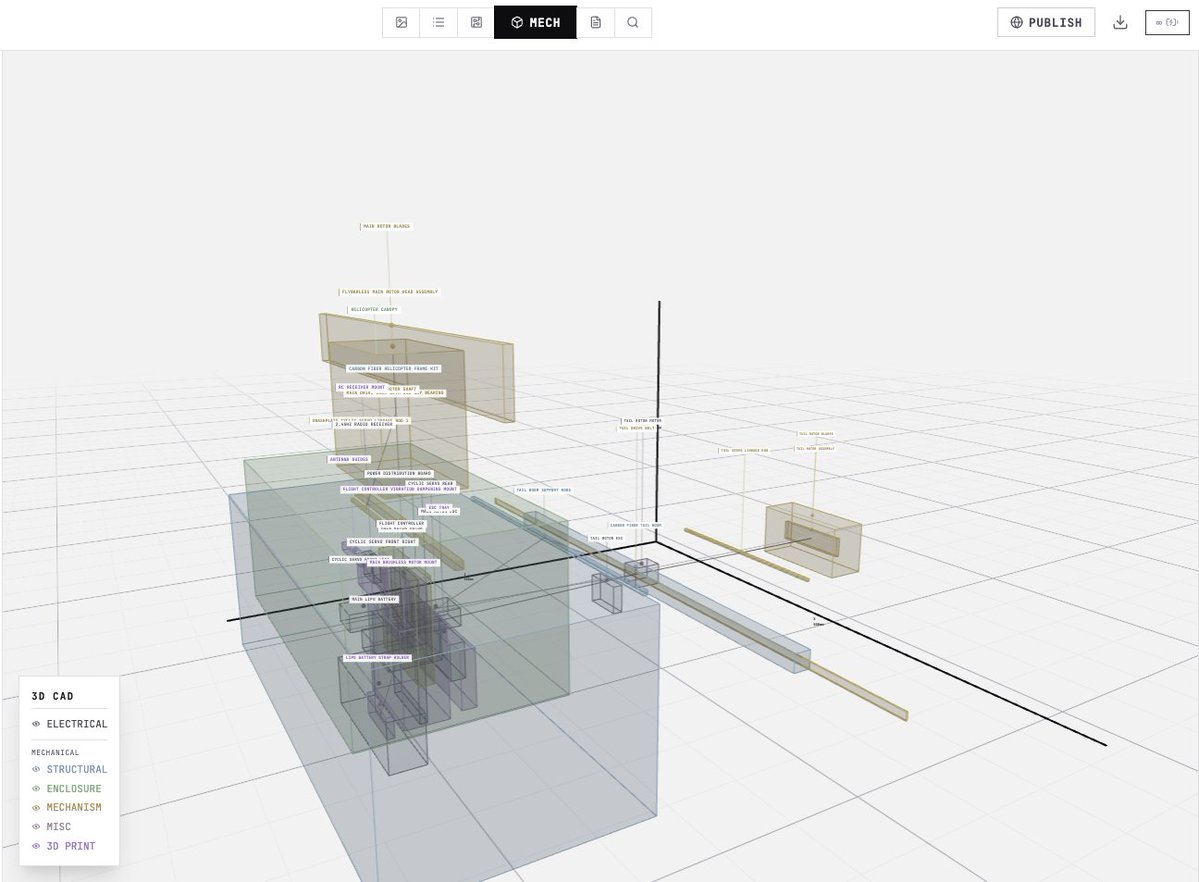Select the TAIL ROTOR ASSEMBLY label
Image resolution: width=1199 pixels, height=882 pixels.
click(x=815, y=449)
